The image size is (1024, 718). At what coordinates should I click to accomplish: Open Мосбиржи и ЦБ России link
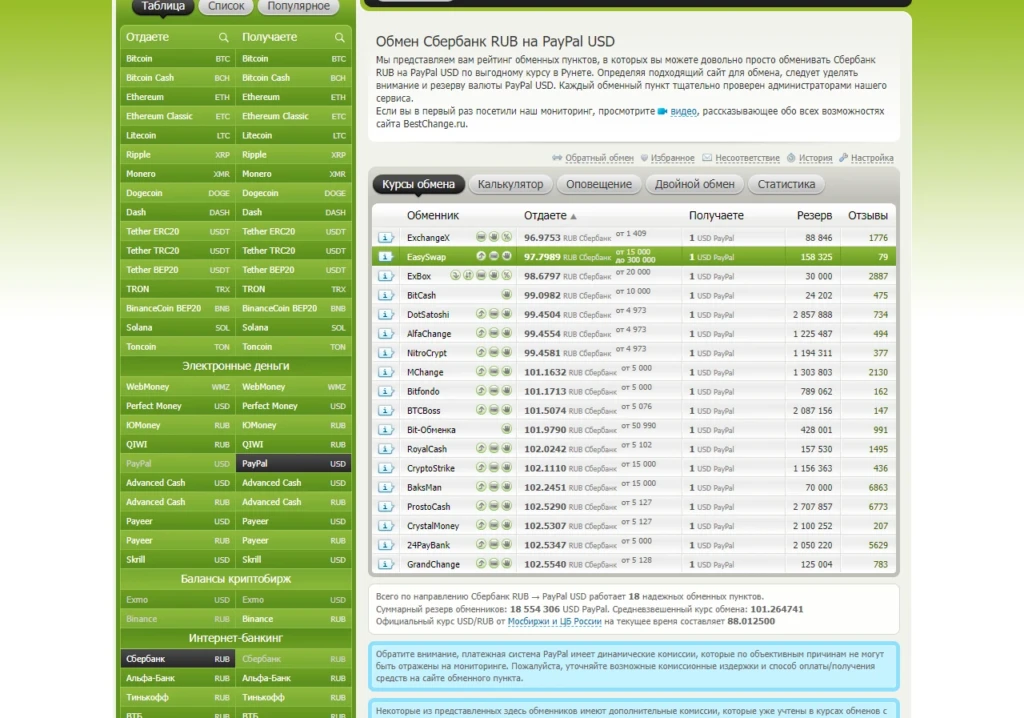554,621
